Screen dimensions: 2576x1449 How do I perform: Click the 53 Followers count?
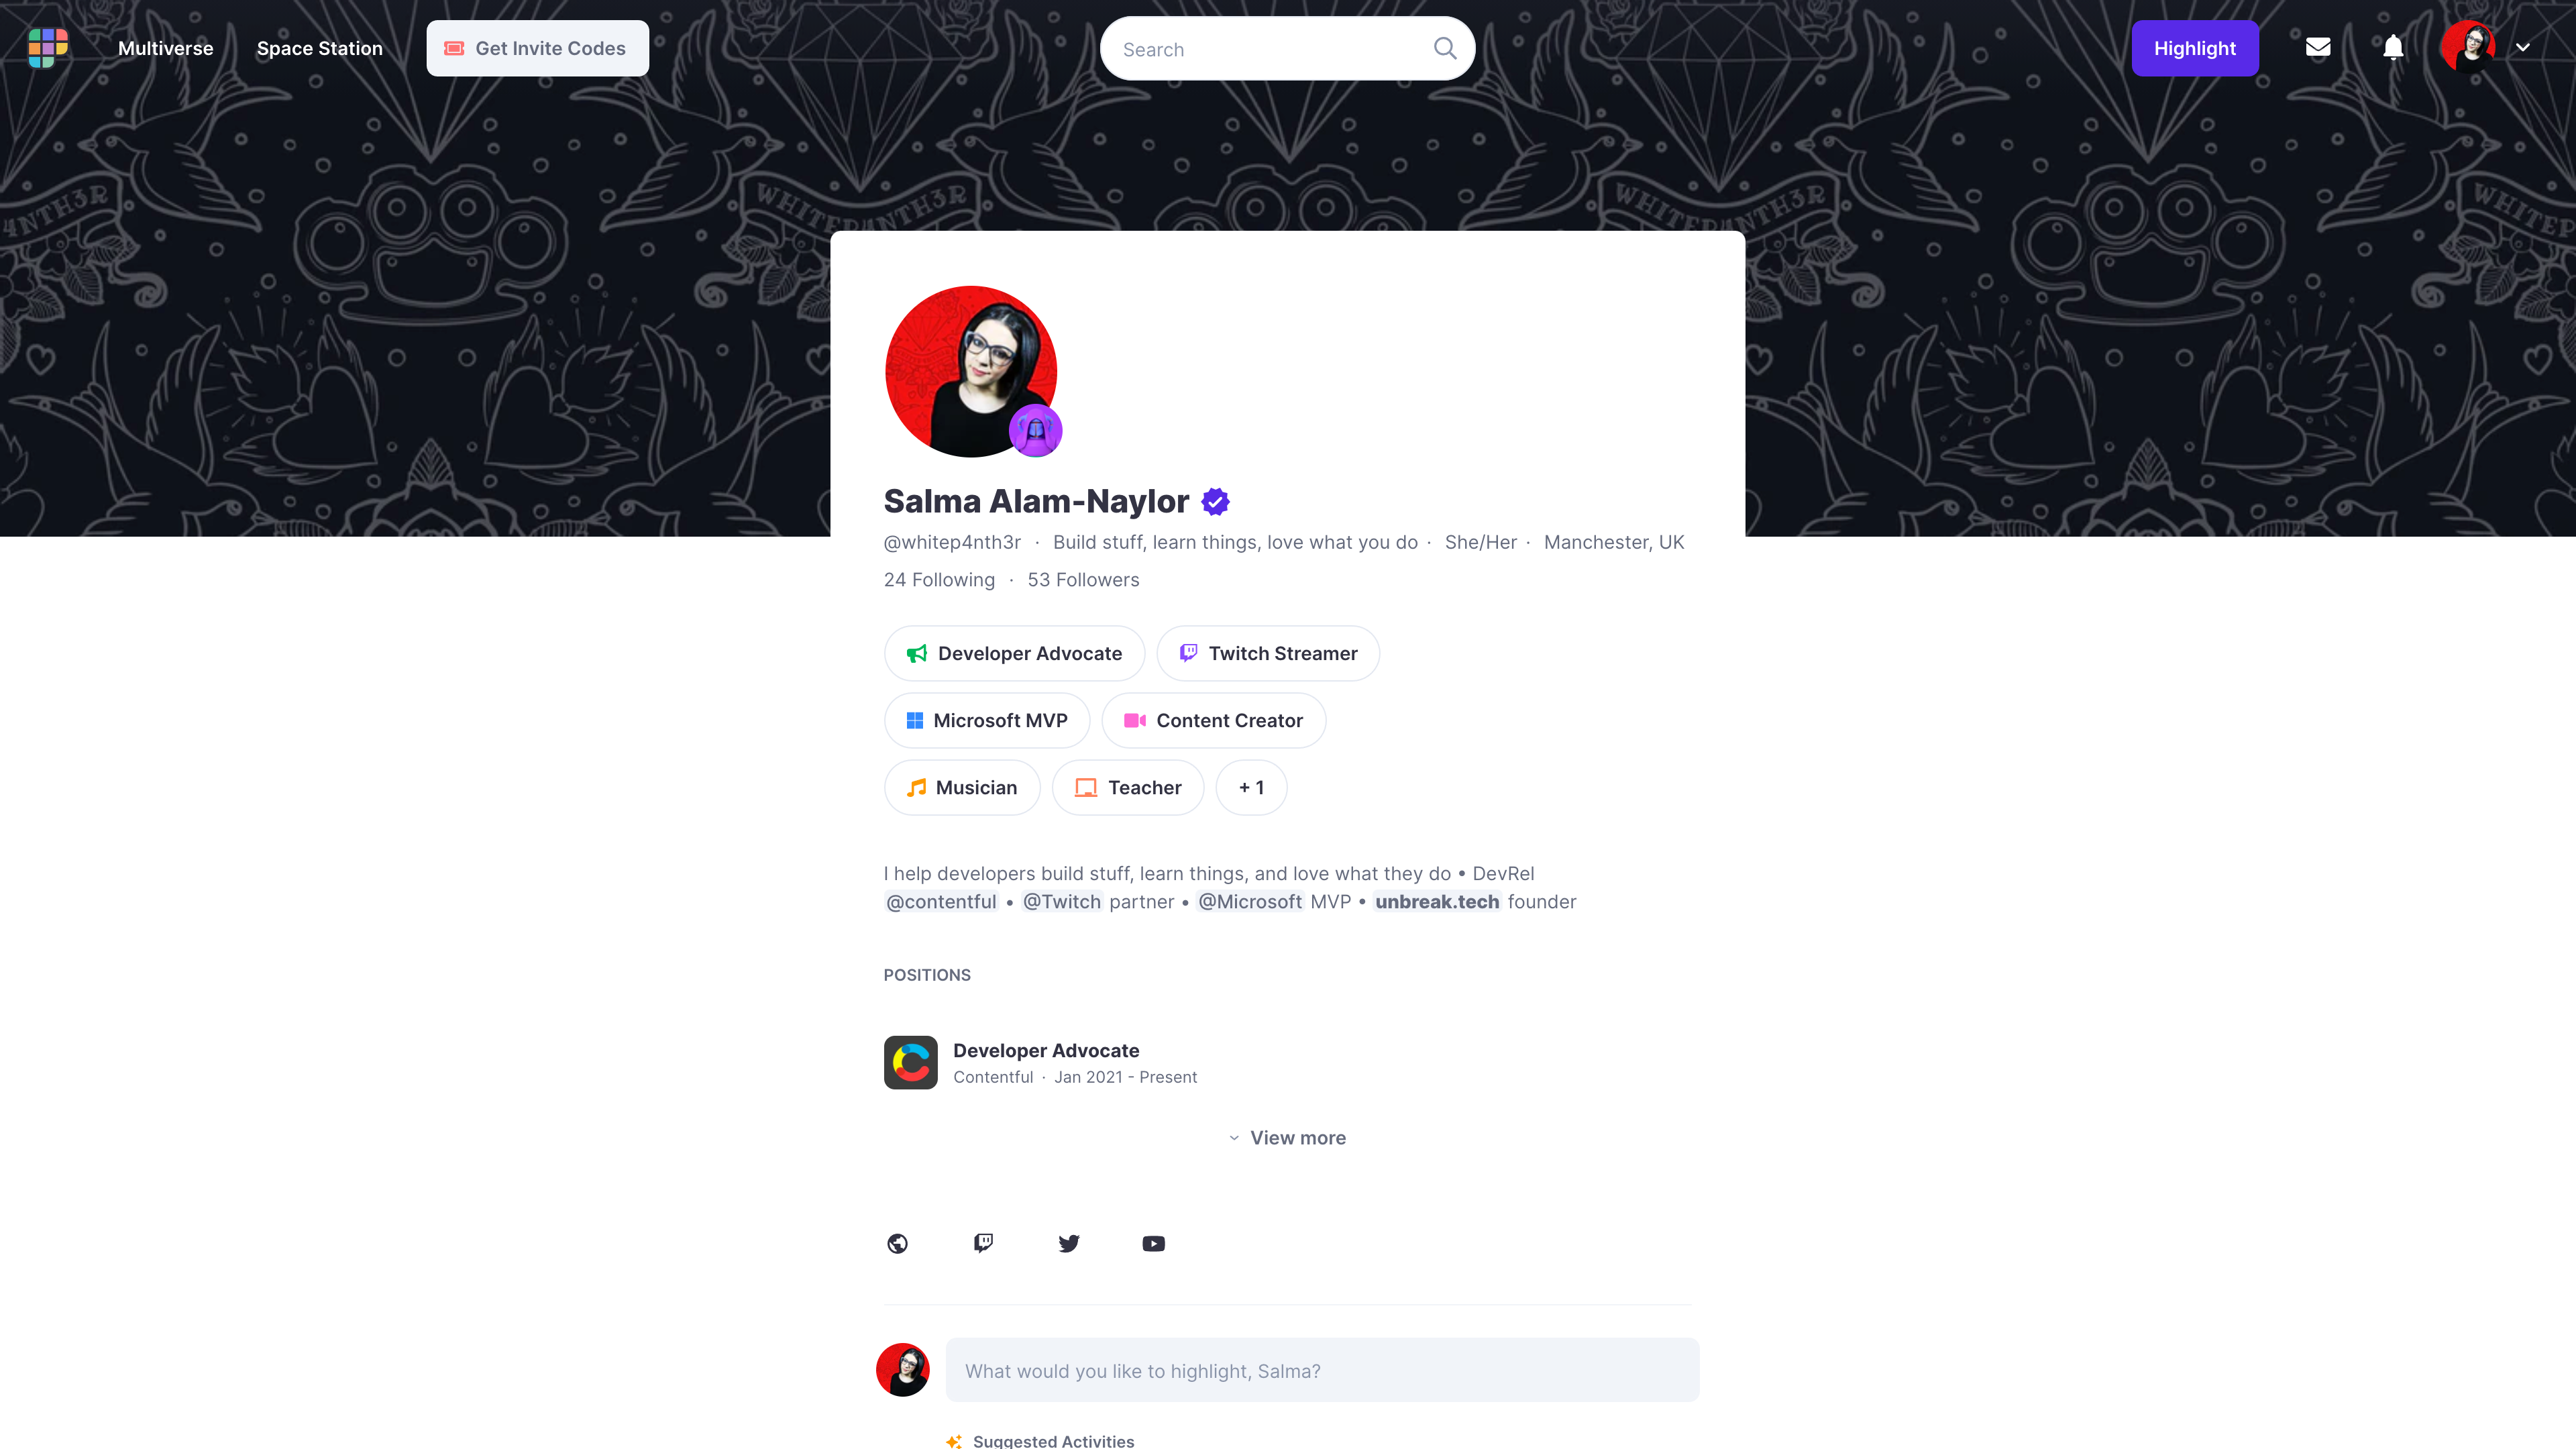[1083, 580]
